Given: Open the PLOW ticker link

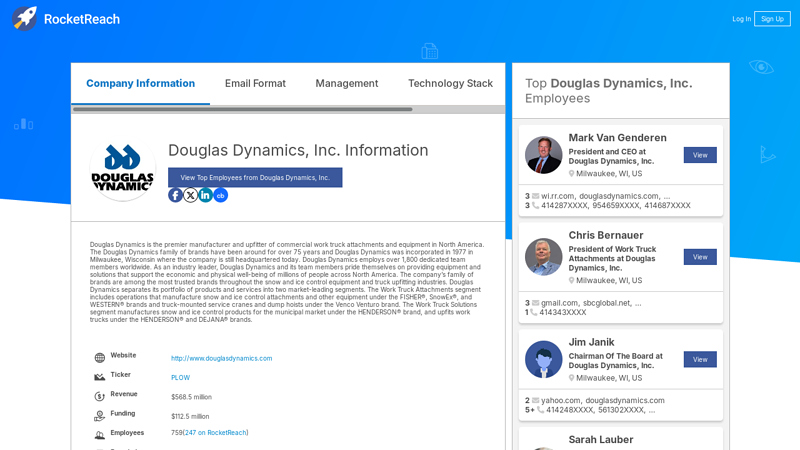Looking at the screenshot, I should [180, 378].
